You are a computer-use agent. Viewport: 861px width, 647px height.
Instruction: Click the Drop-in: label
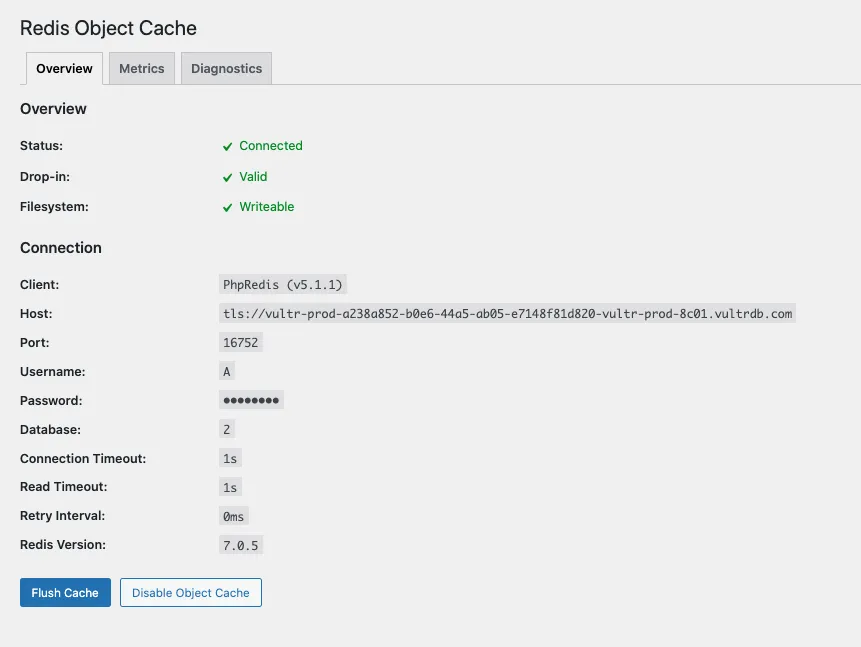coord(45,176)
